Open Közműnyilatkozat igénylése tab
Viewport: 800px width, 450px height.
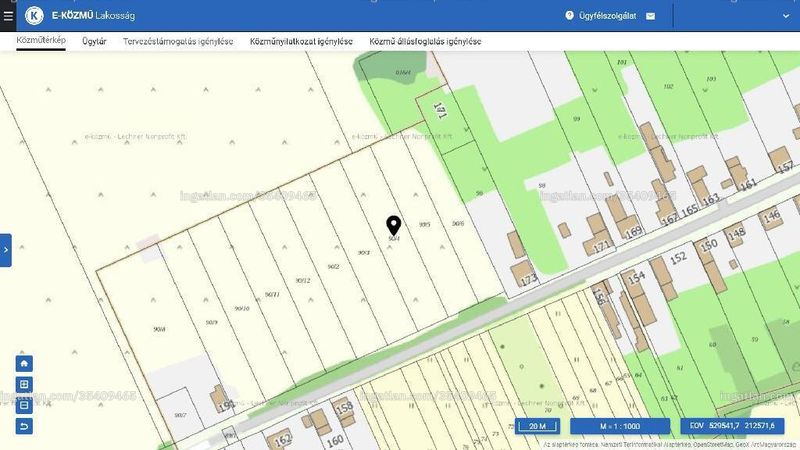(x=301, y=41)
